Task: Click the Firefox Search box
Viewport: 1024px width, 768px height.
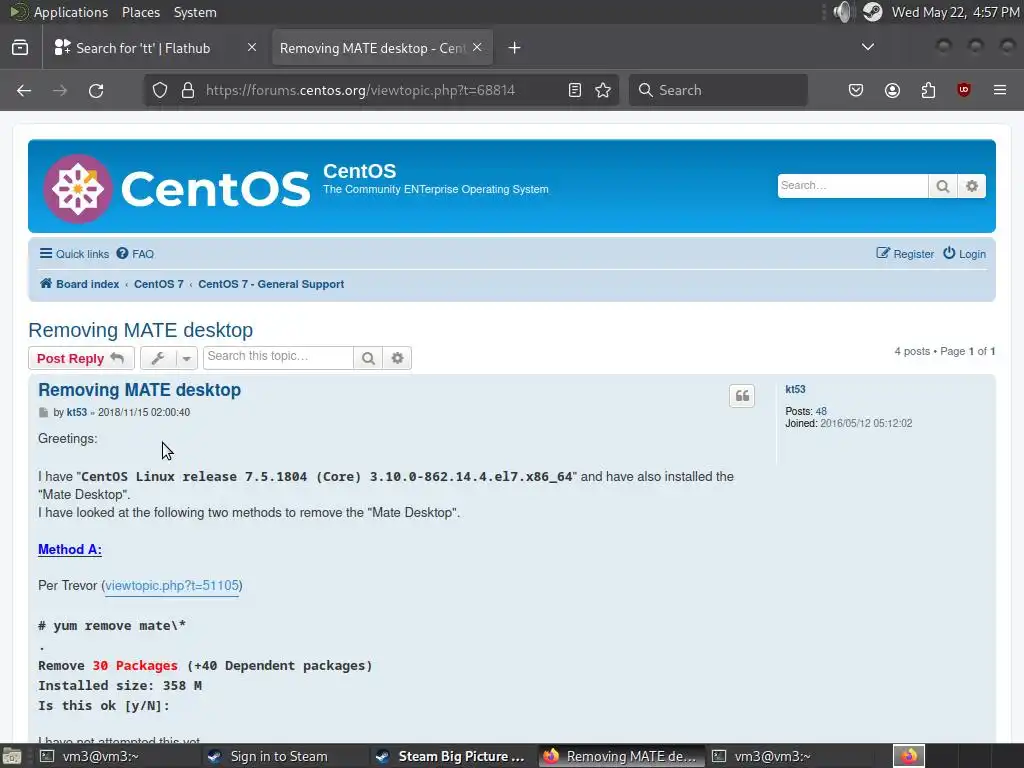Action: pos(718,90)
